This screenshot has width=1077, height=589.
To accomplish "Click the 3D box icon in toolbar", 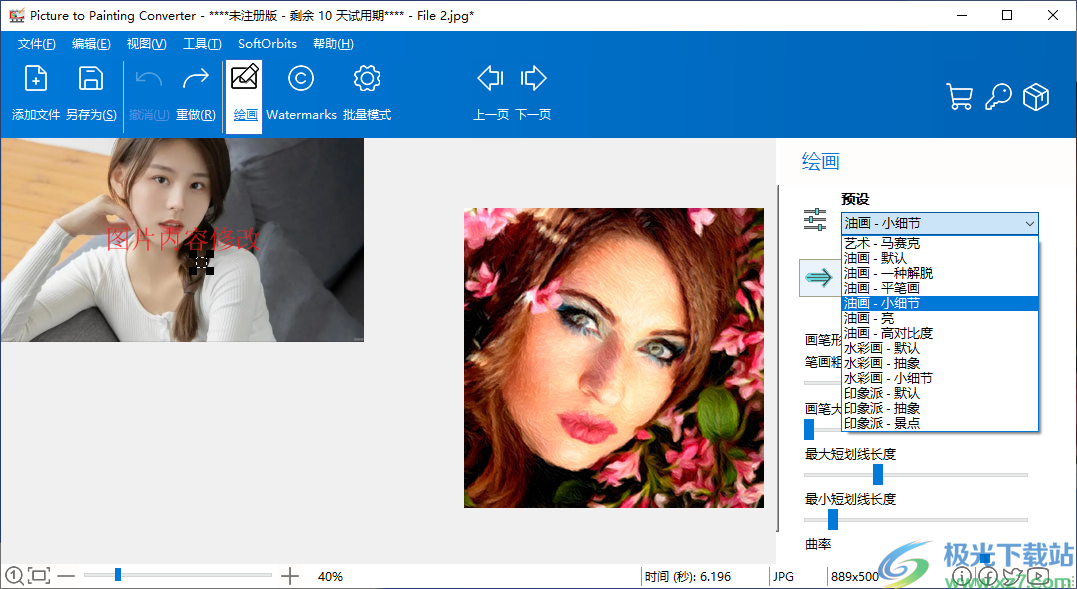I will click(1036, 97).
